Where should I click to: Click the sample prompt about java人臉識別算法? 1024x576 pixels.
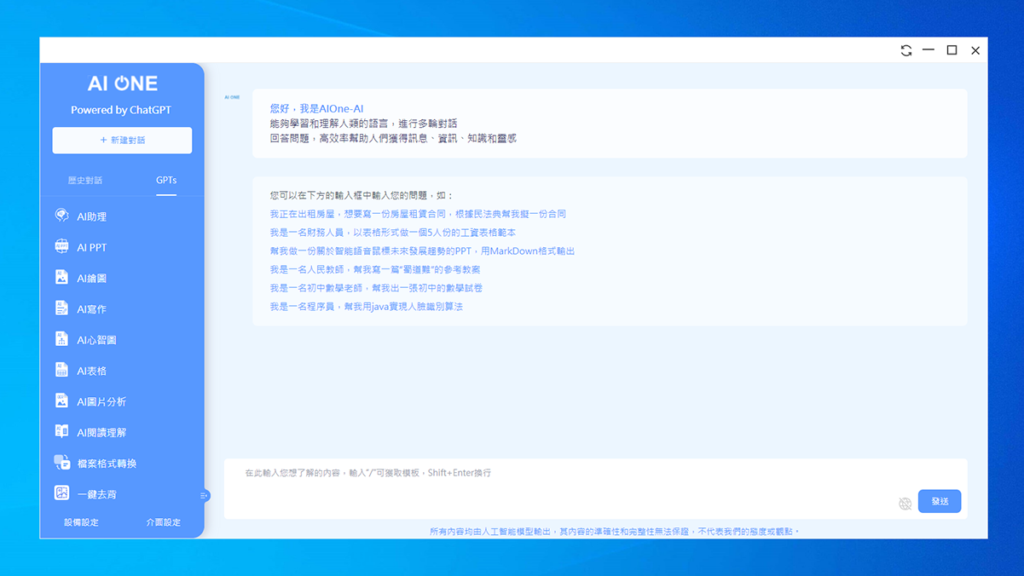coord(366,307)
